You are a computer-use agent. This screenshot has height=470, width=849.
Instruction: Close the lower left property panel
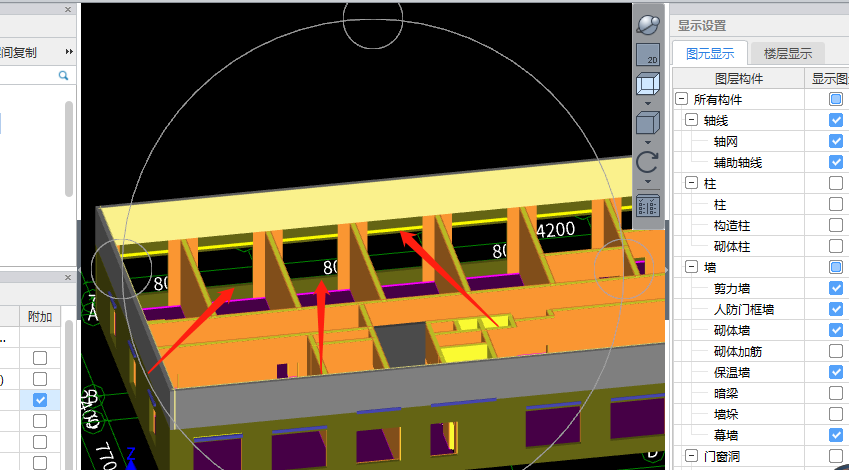(68, 277)
